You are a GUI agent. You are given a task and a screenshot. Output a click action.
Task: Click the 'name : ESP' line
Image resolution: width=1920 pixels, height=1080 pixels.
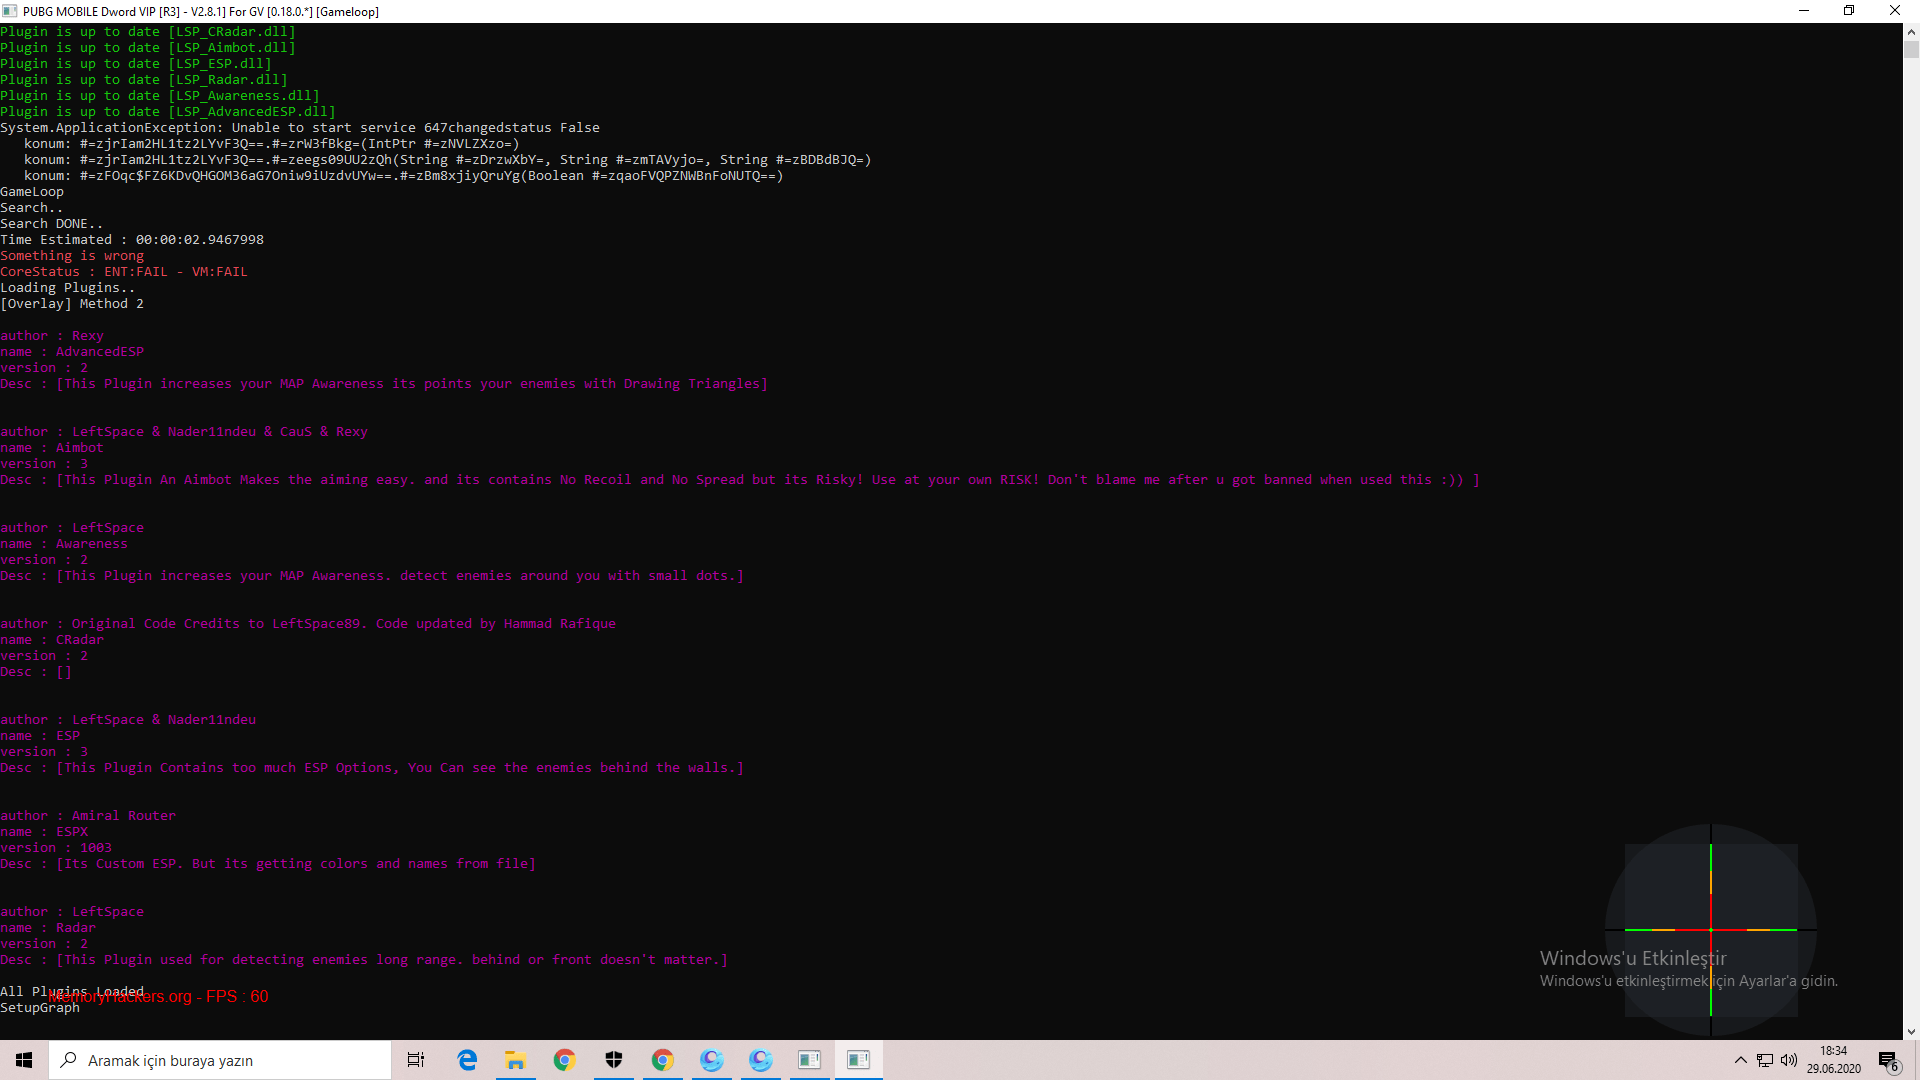coord(40,736)
